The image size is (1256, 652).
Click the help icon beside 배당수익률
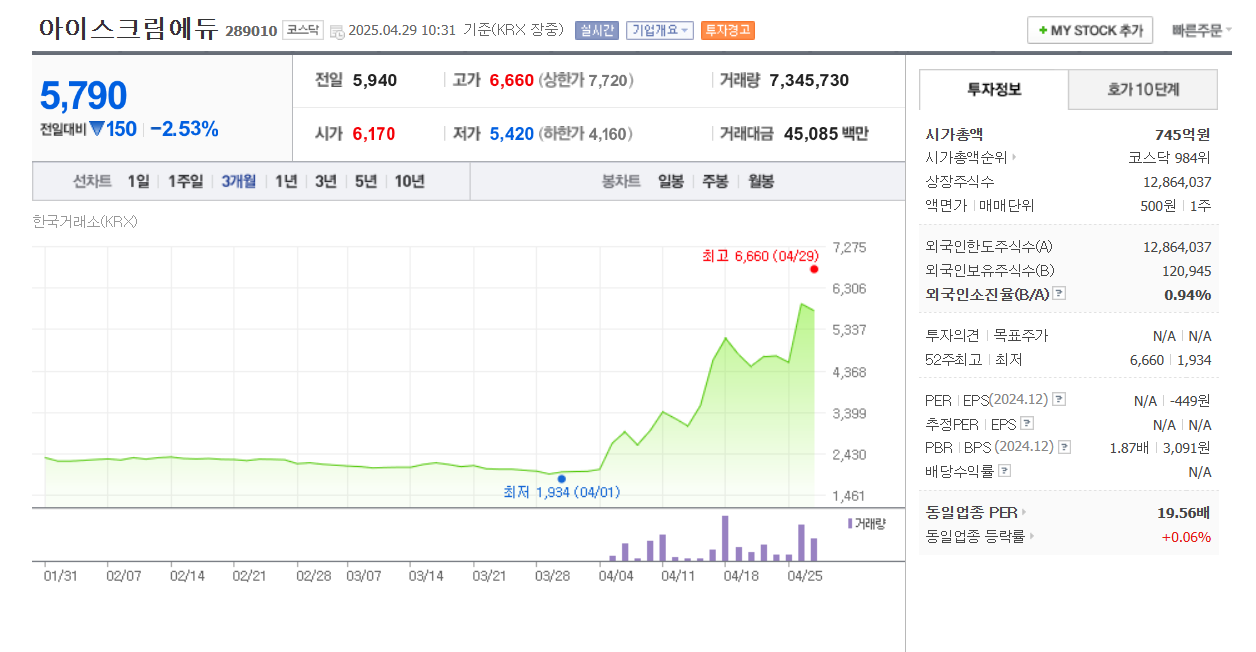(x=1004, y=471)
